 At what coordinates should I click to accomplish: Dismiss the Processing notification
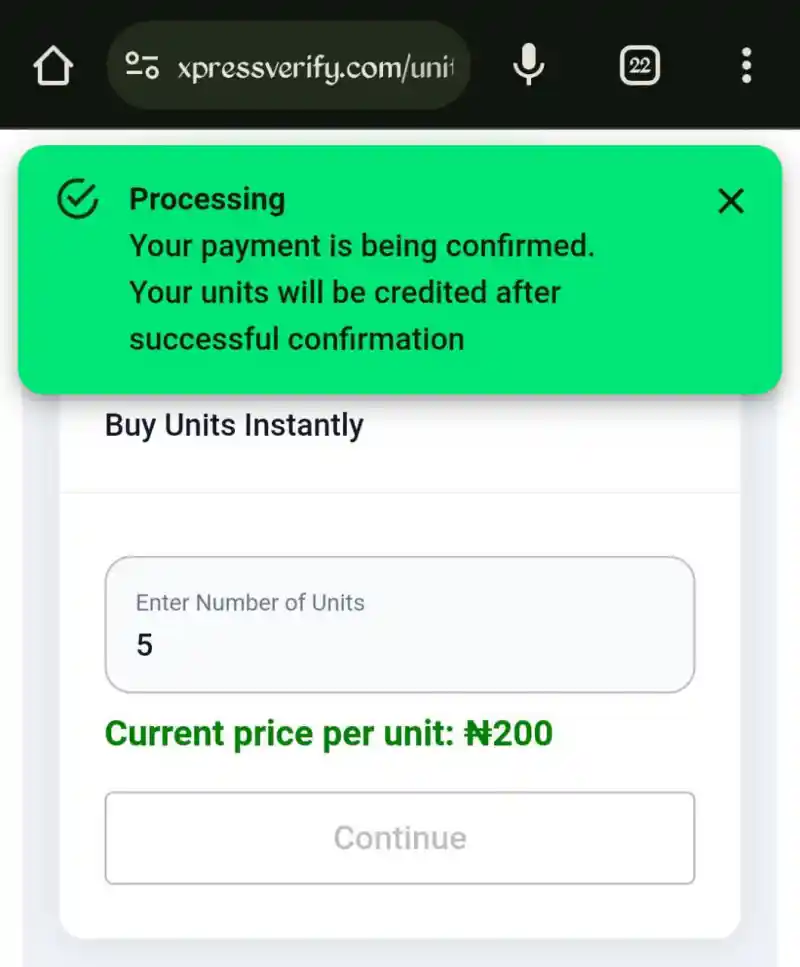coord(731,201)
